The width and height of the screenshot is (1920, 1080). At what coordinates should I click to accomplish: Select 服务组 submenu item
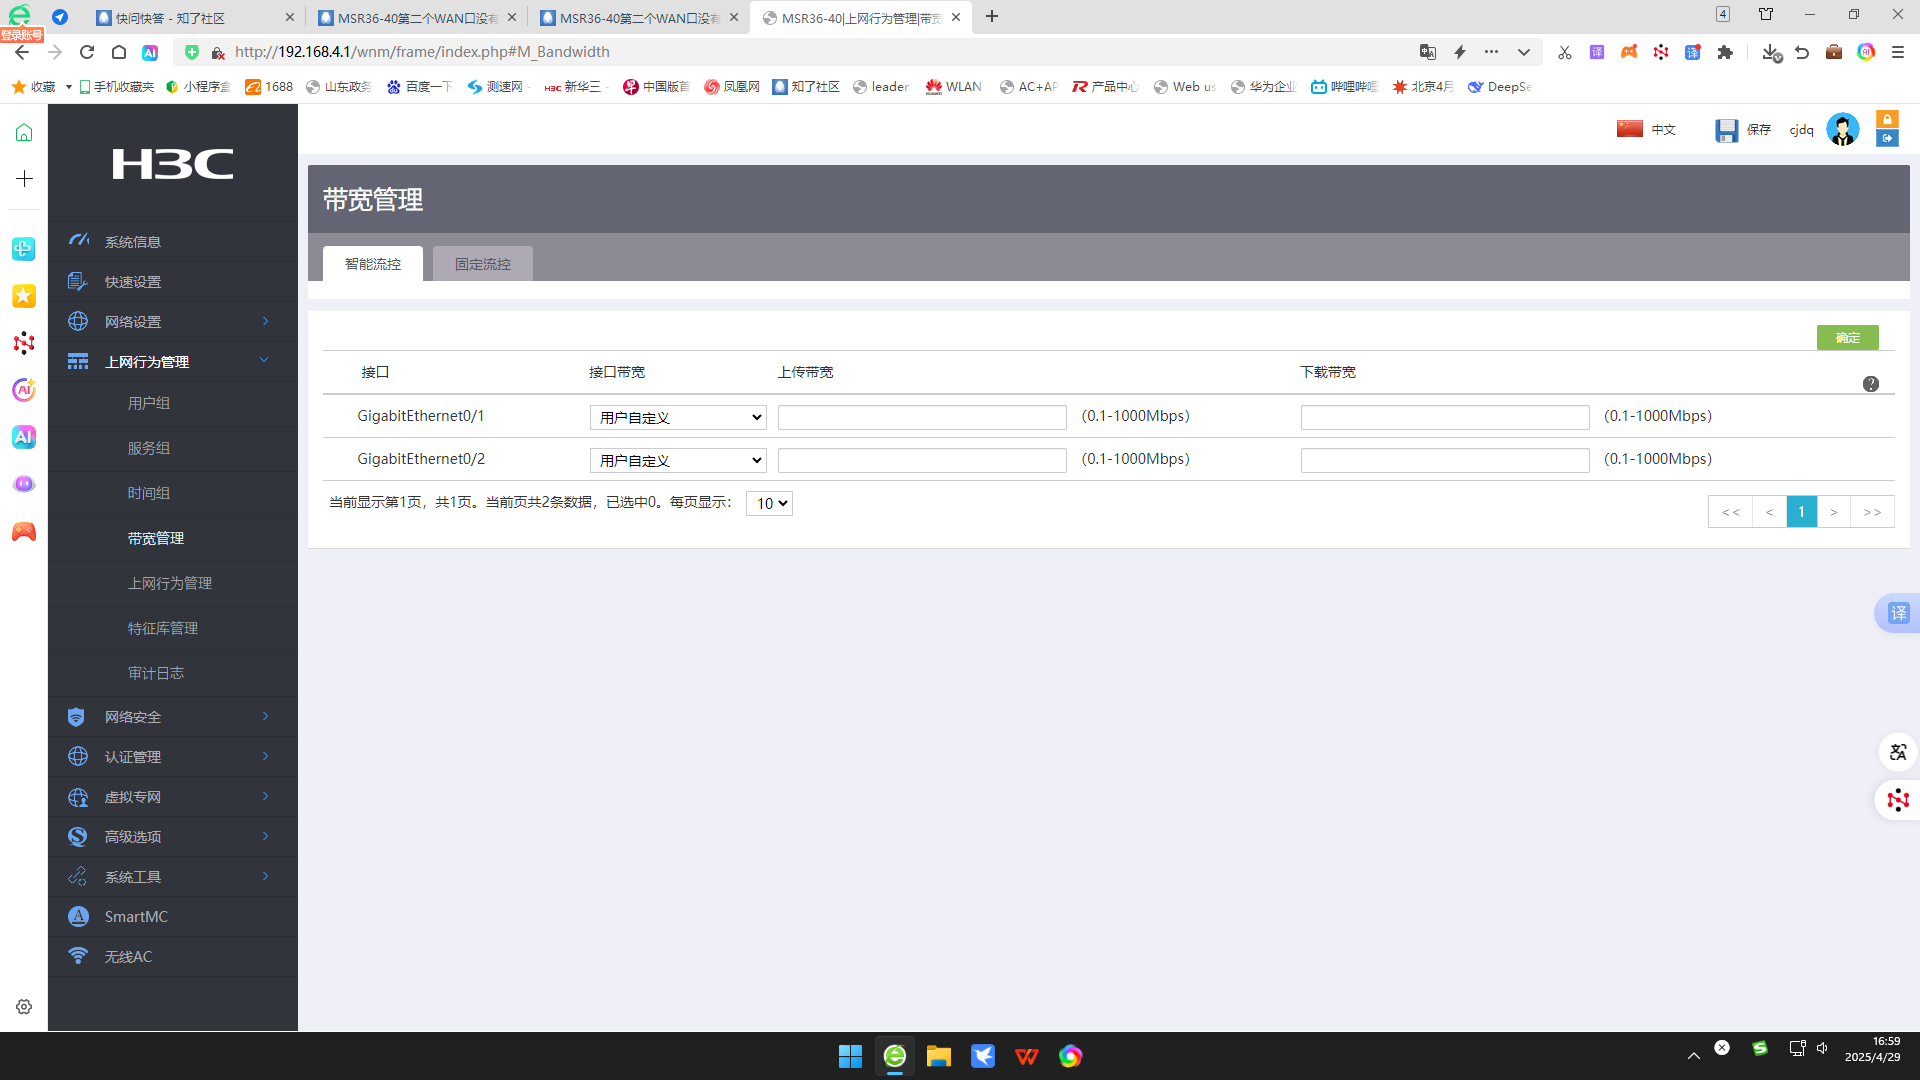149,448
